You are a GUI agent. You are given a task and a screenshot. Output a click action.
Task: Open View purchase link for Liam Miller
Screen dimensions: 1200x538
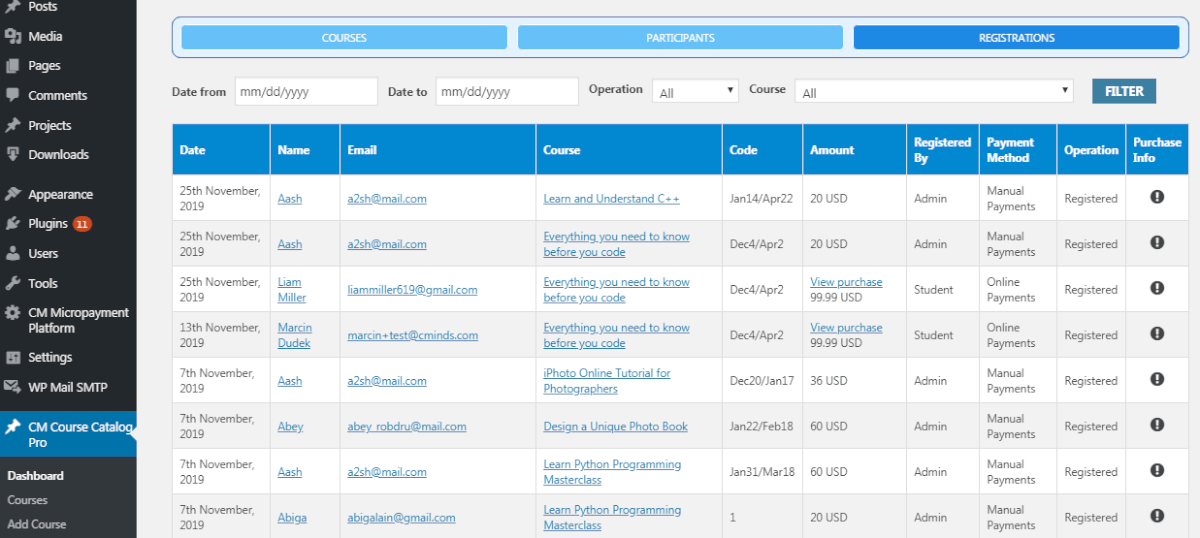pyautogui.click(x=846, y=282)
